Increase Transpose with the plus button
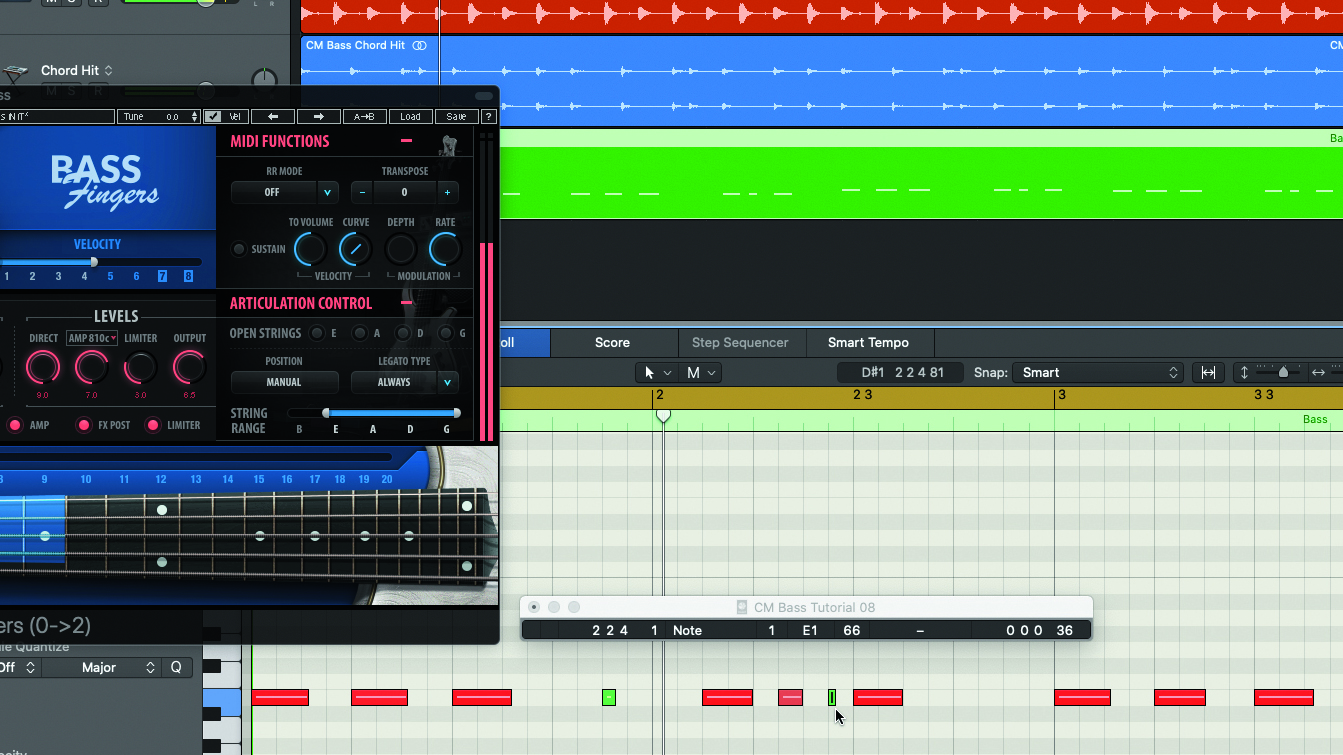 [447, 192]
